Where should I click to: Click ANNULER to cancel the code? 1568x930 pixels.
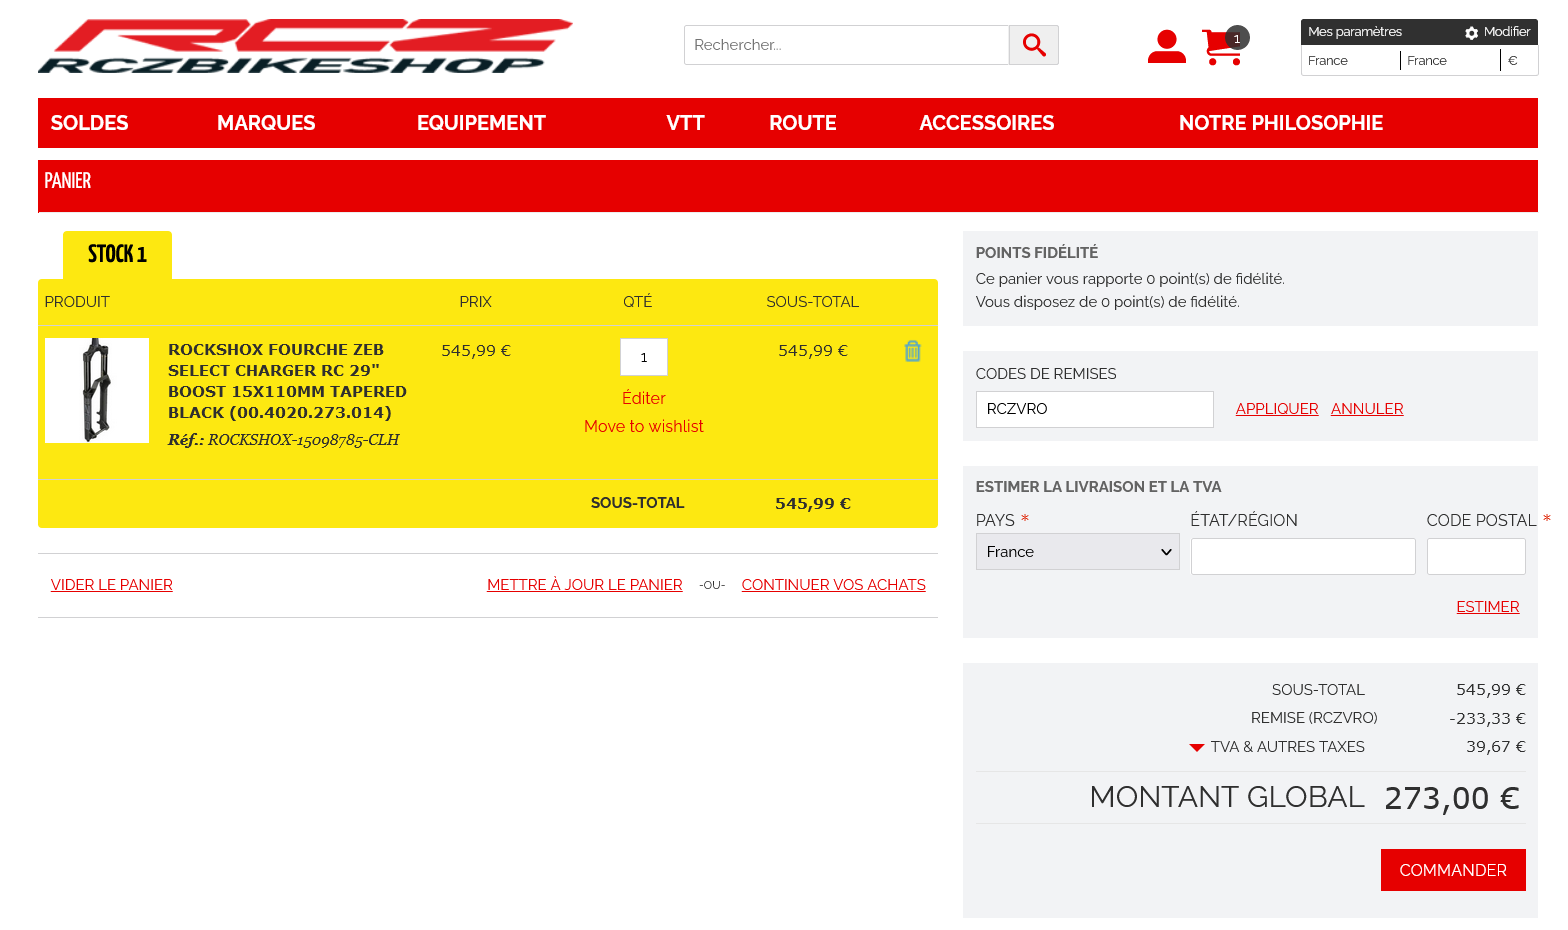1366,409
